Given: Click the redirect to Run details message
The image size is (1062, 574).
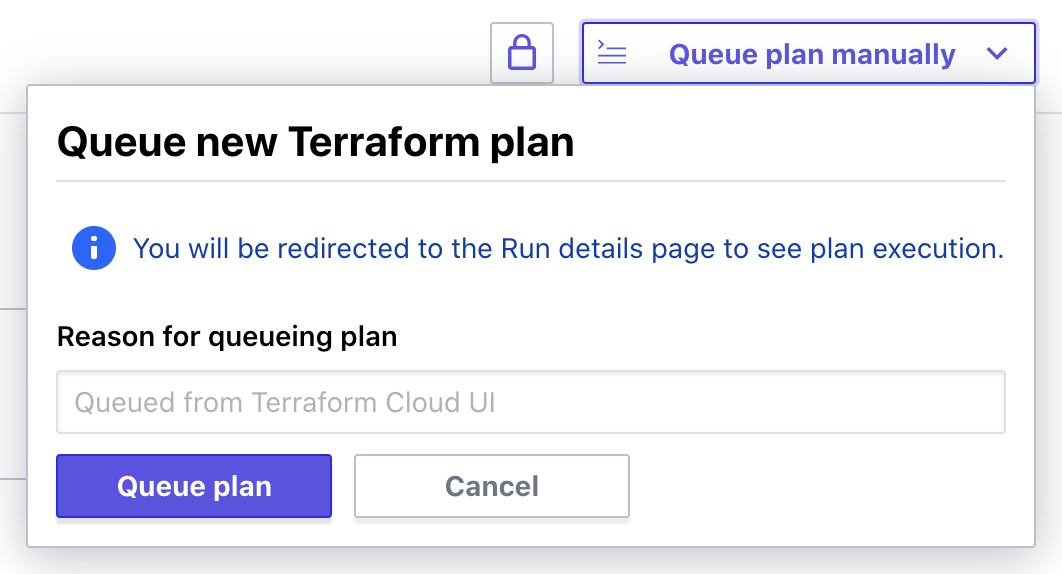Looking at the screenshot, I should click(x=568, y=249).
